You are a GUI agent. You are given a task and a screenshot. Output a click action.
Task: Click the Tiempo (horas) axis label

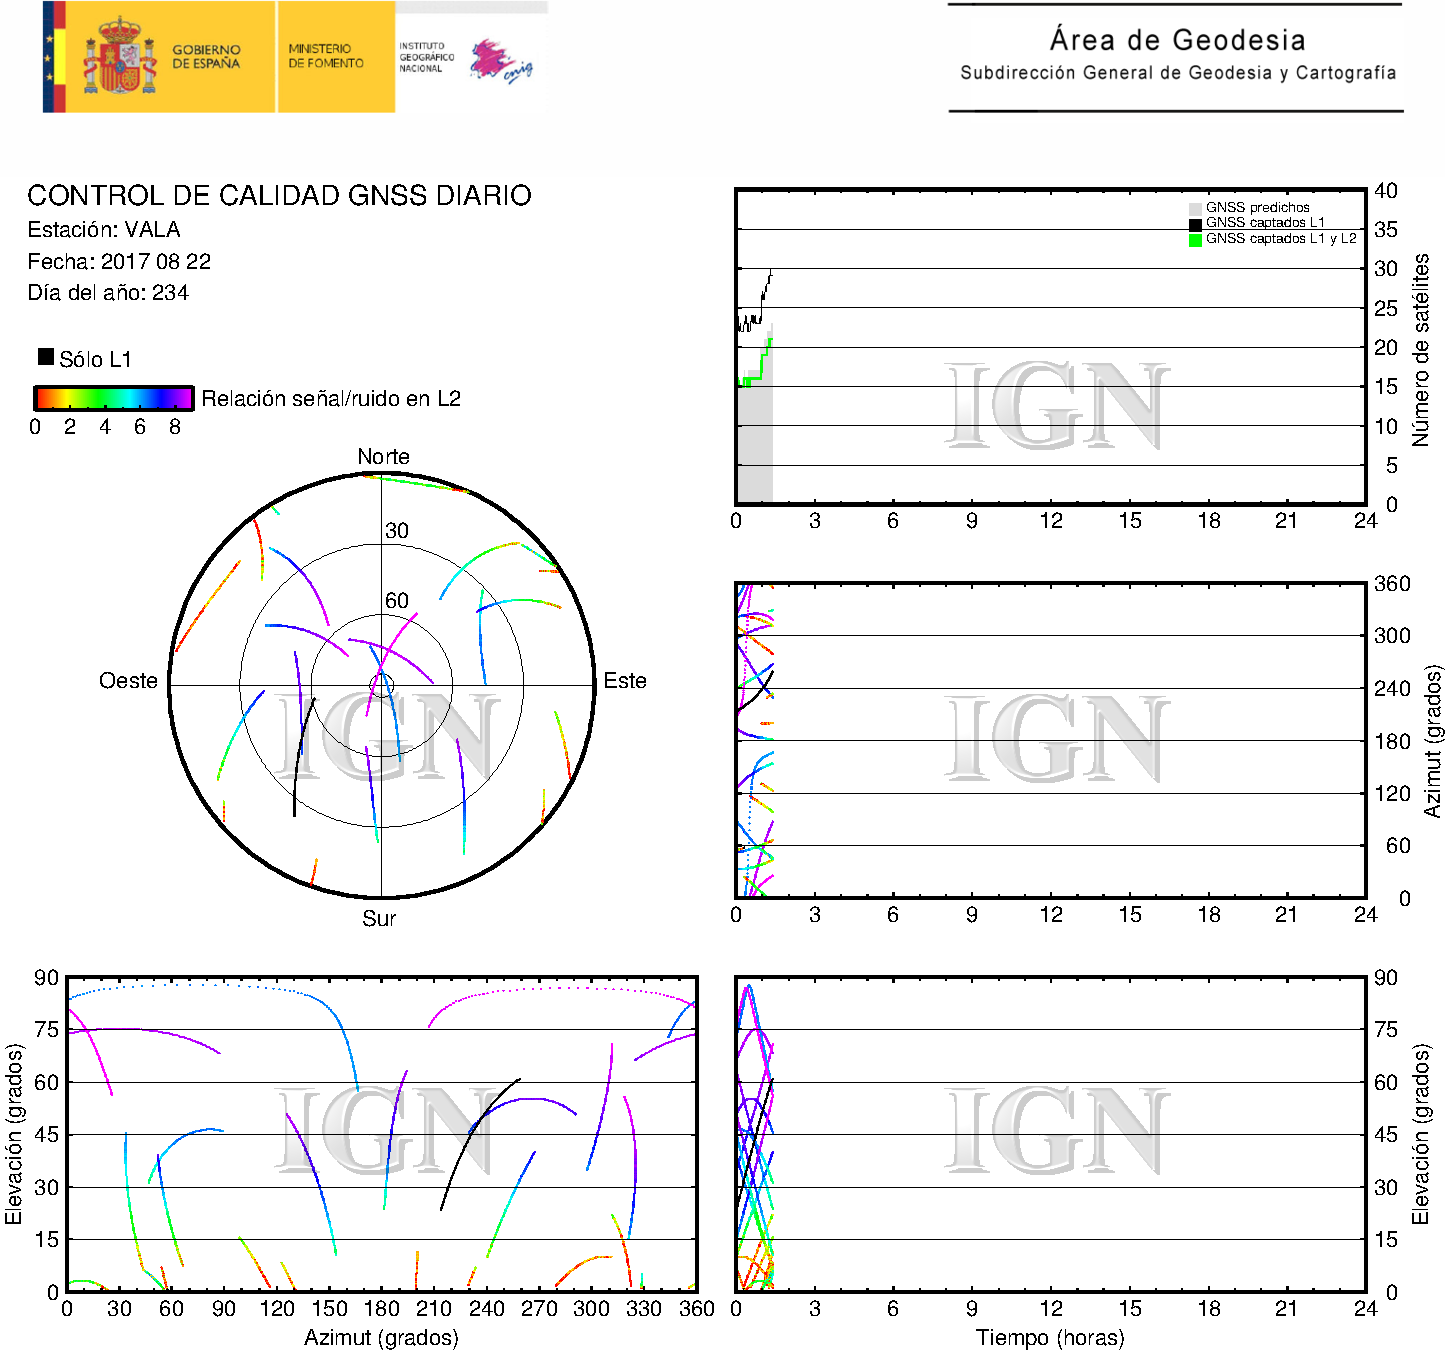(x=1049, y=1338)
